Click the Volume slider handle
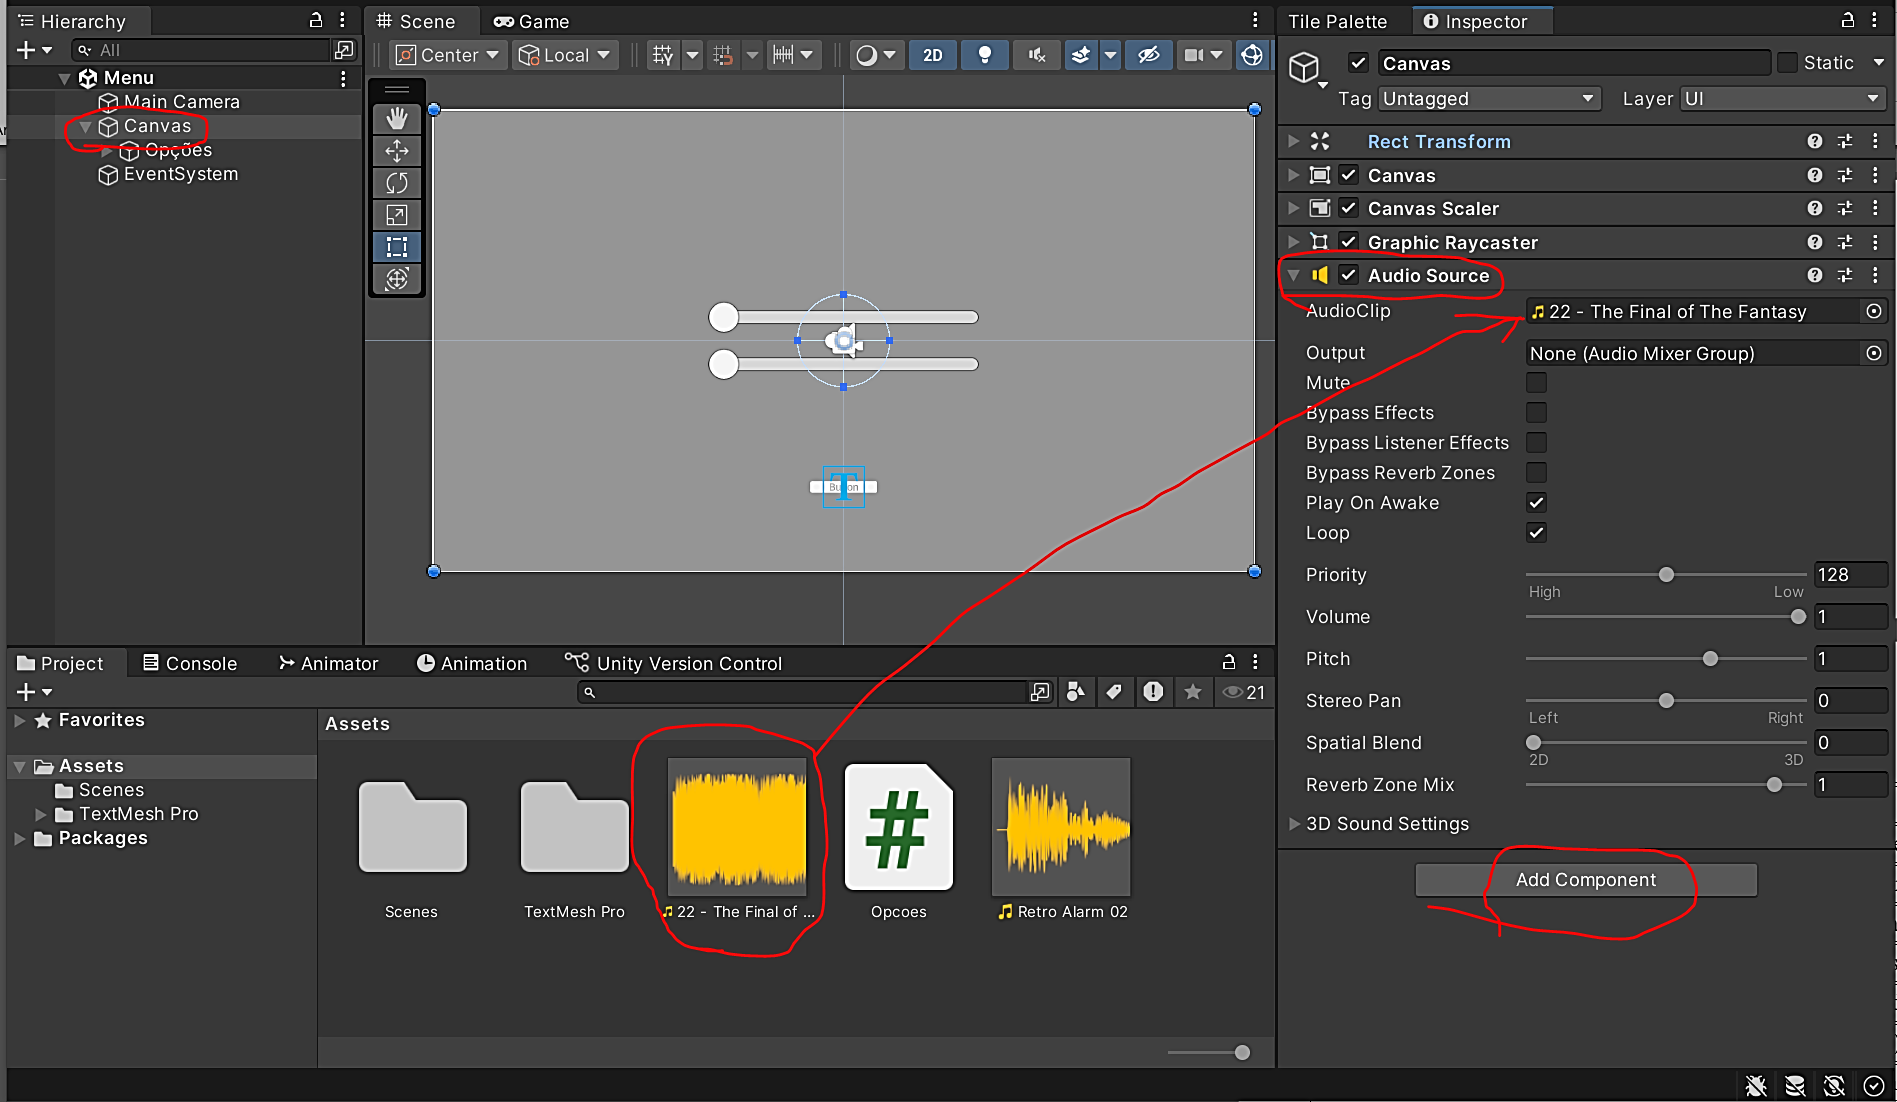1897x1102 pixels. (1797, 617)
